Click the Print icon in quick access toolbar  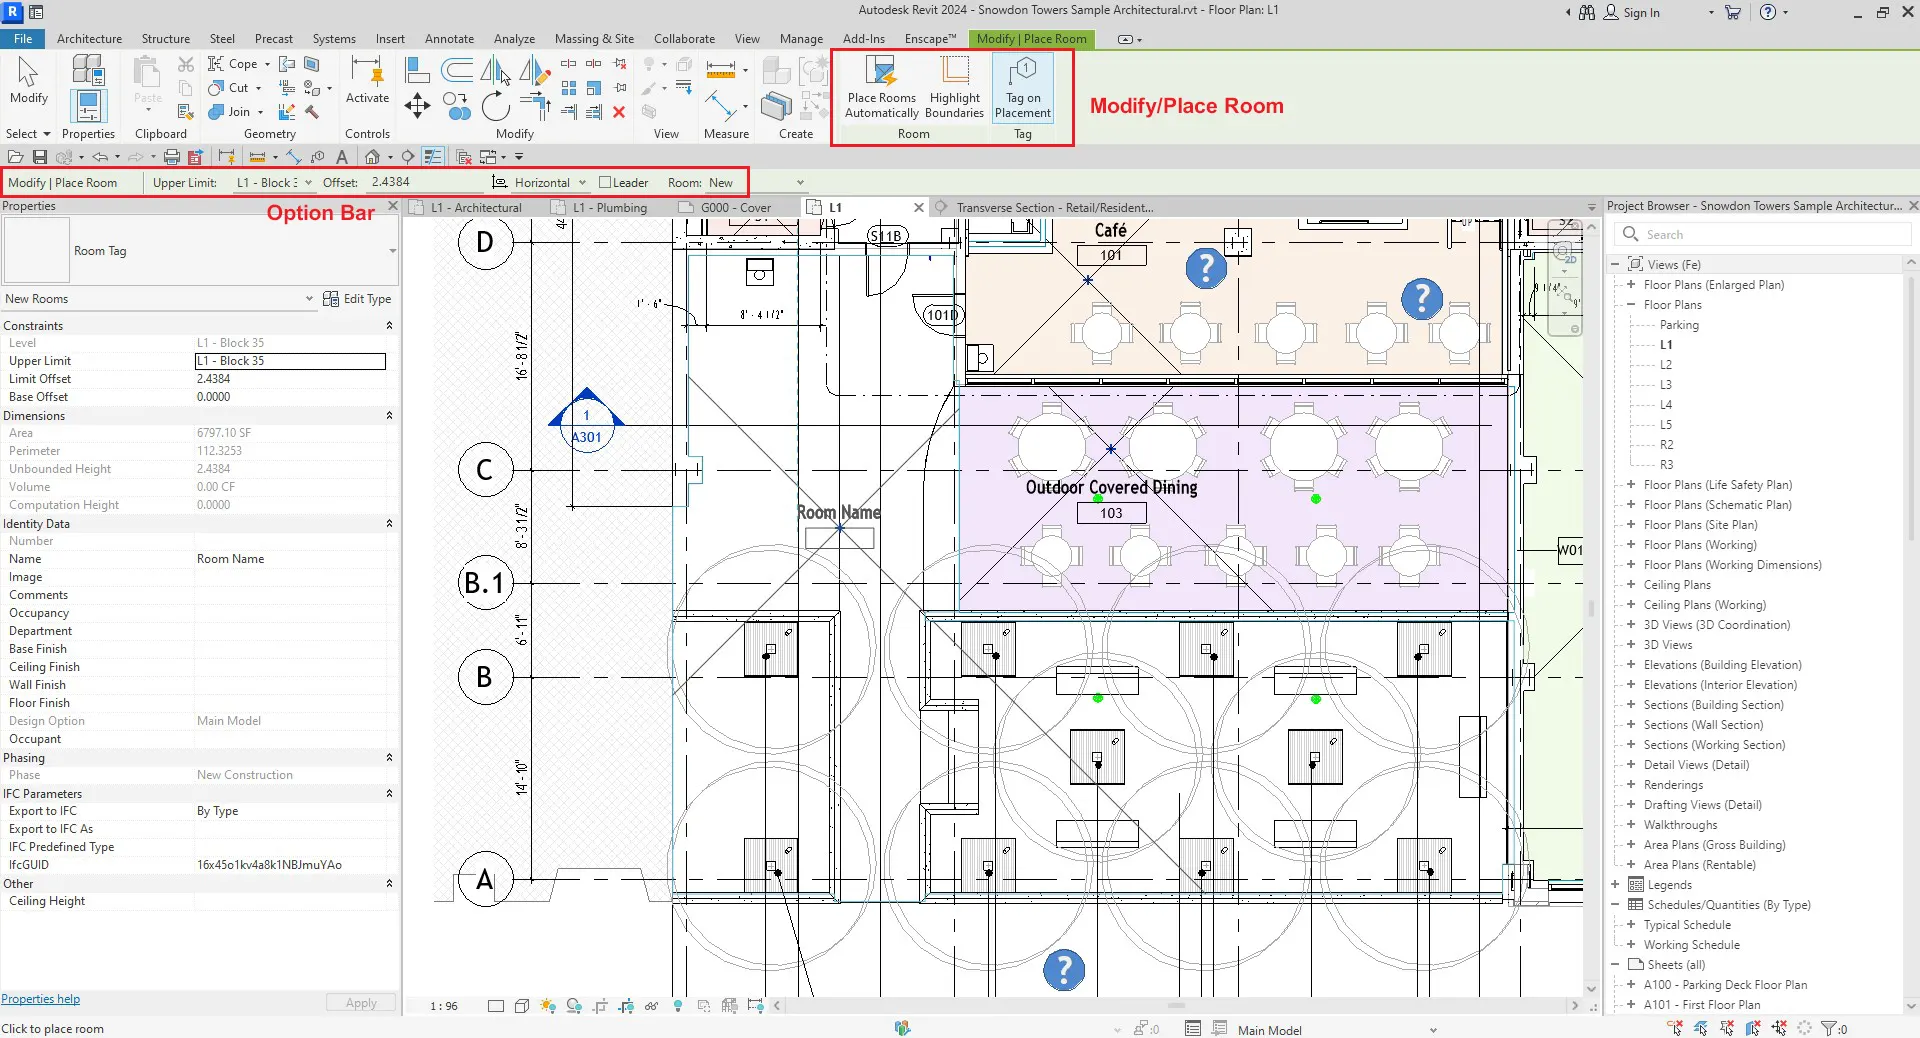171,157
